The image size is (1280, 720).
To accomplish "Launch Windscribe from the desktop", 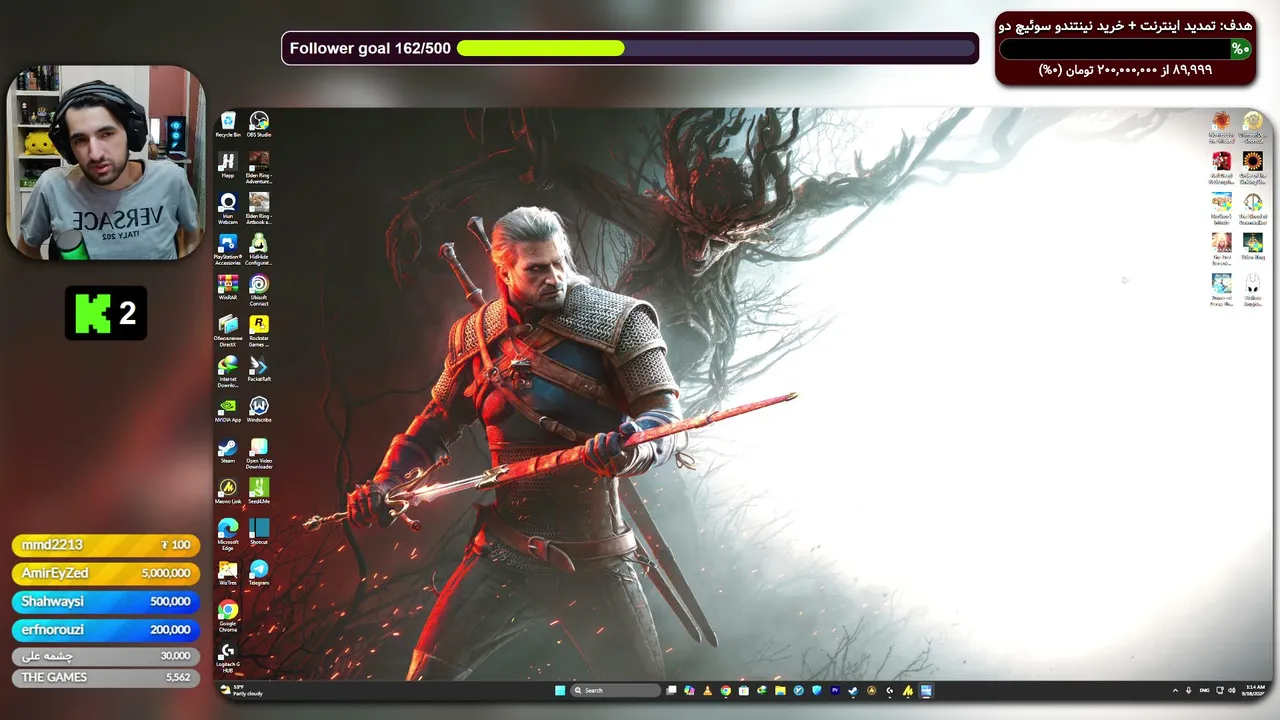I will coord(259,411).
